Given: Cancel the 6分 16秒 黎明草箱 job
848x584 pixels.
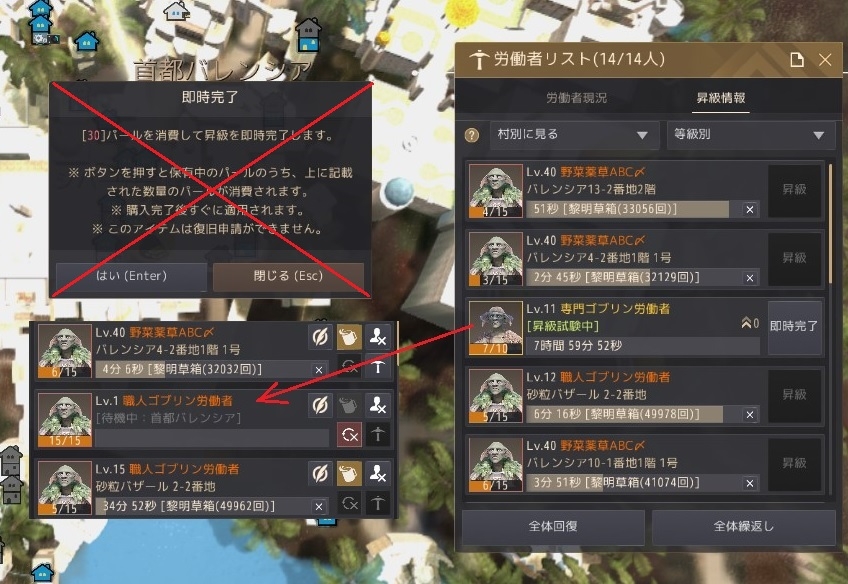Looking at the screenshot, I should click(750, 415).
